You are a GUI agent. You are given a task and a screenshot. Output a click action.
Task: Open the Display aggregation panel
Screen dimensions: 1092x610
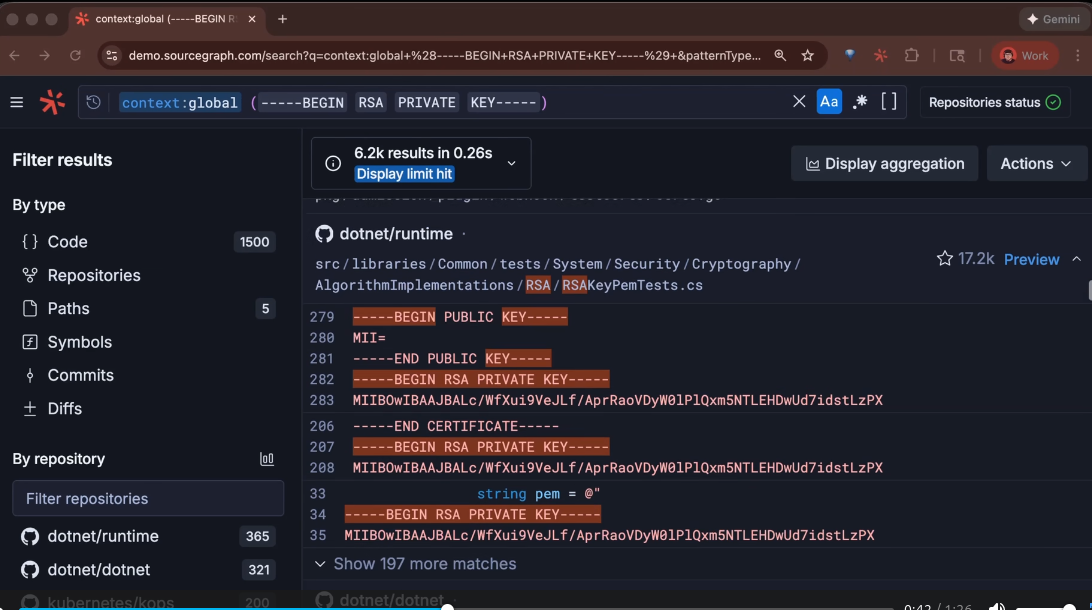click(884, 163)
